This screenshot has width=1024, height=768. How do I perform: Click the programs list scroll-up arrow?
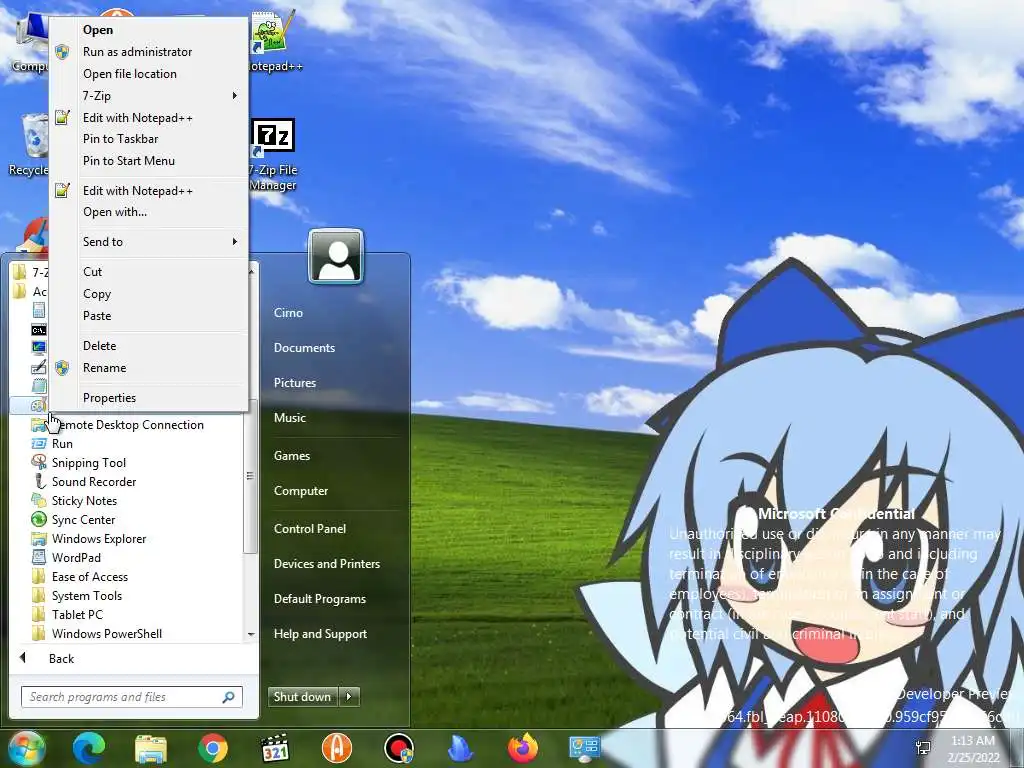tap(251, 270)
